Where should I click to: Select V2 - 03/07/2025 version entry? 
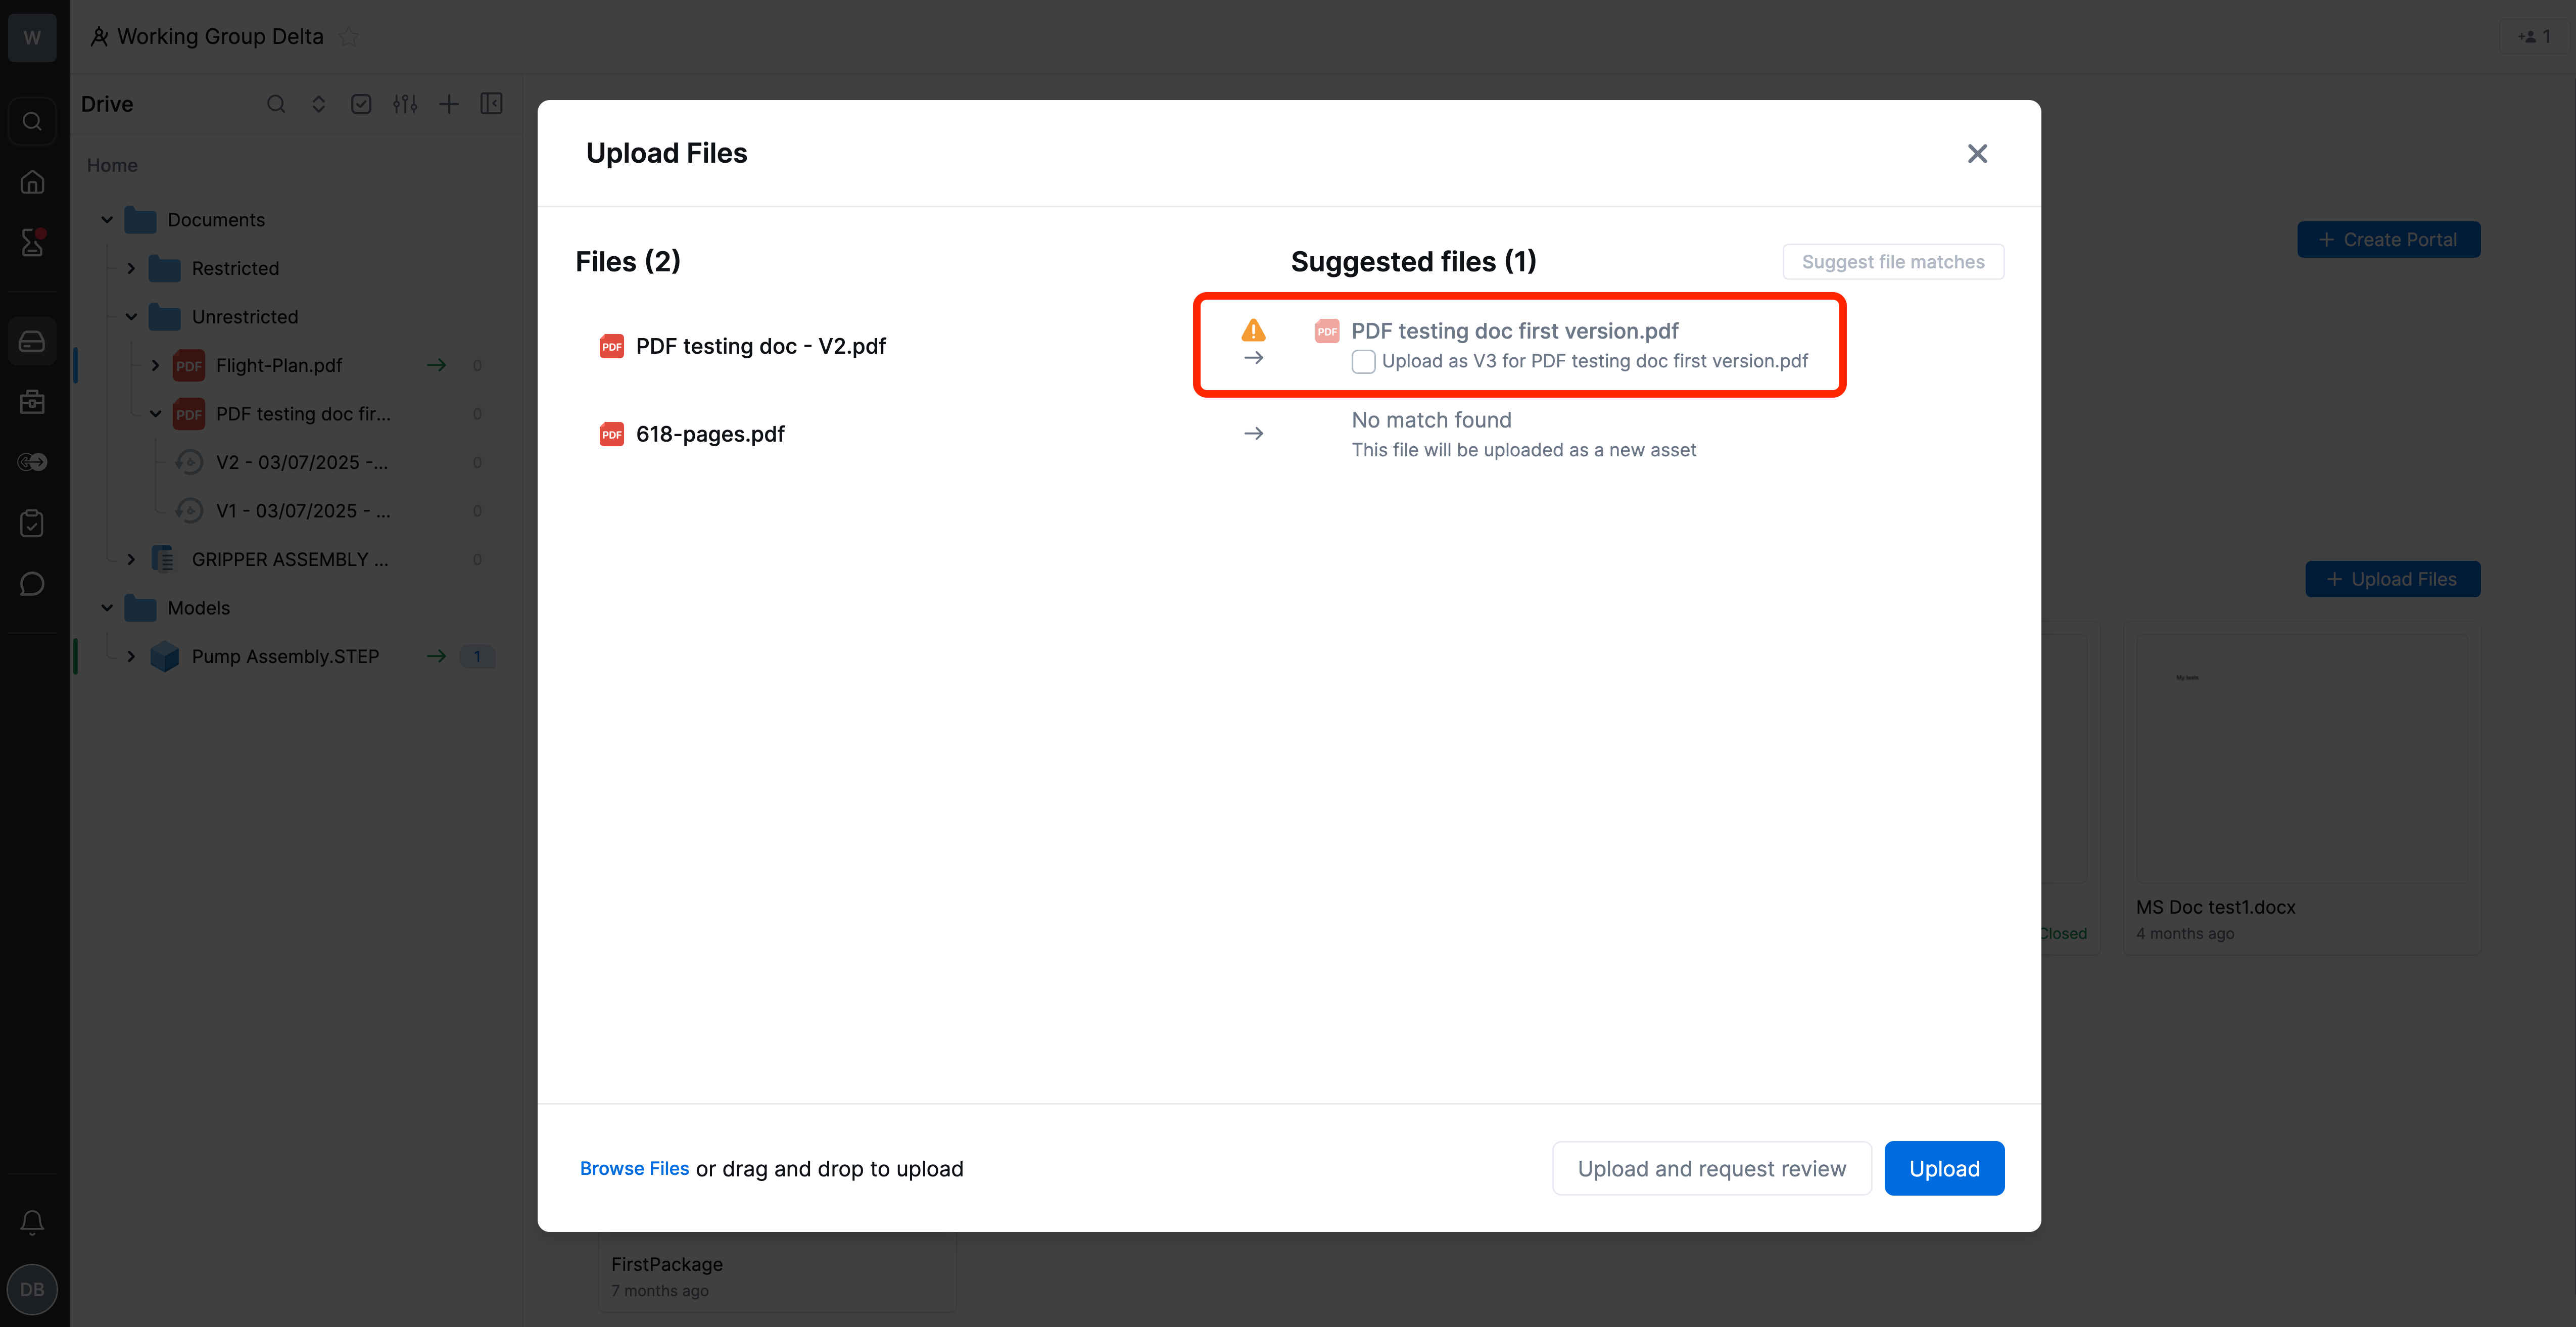(302, 462)
